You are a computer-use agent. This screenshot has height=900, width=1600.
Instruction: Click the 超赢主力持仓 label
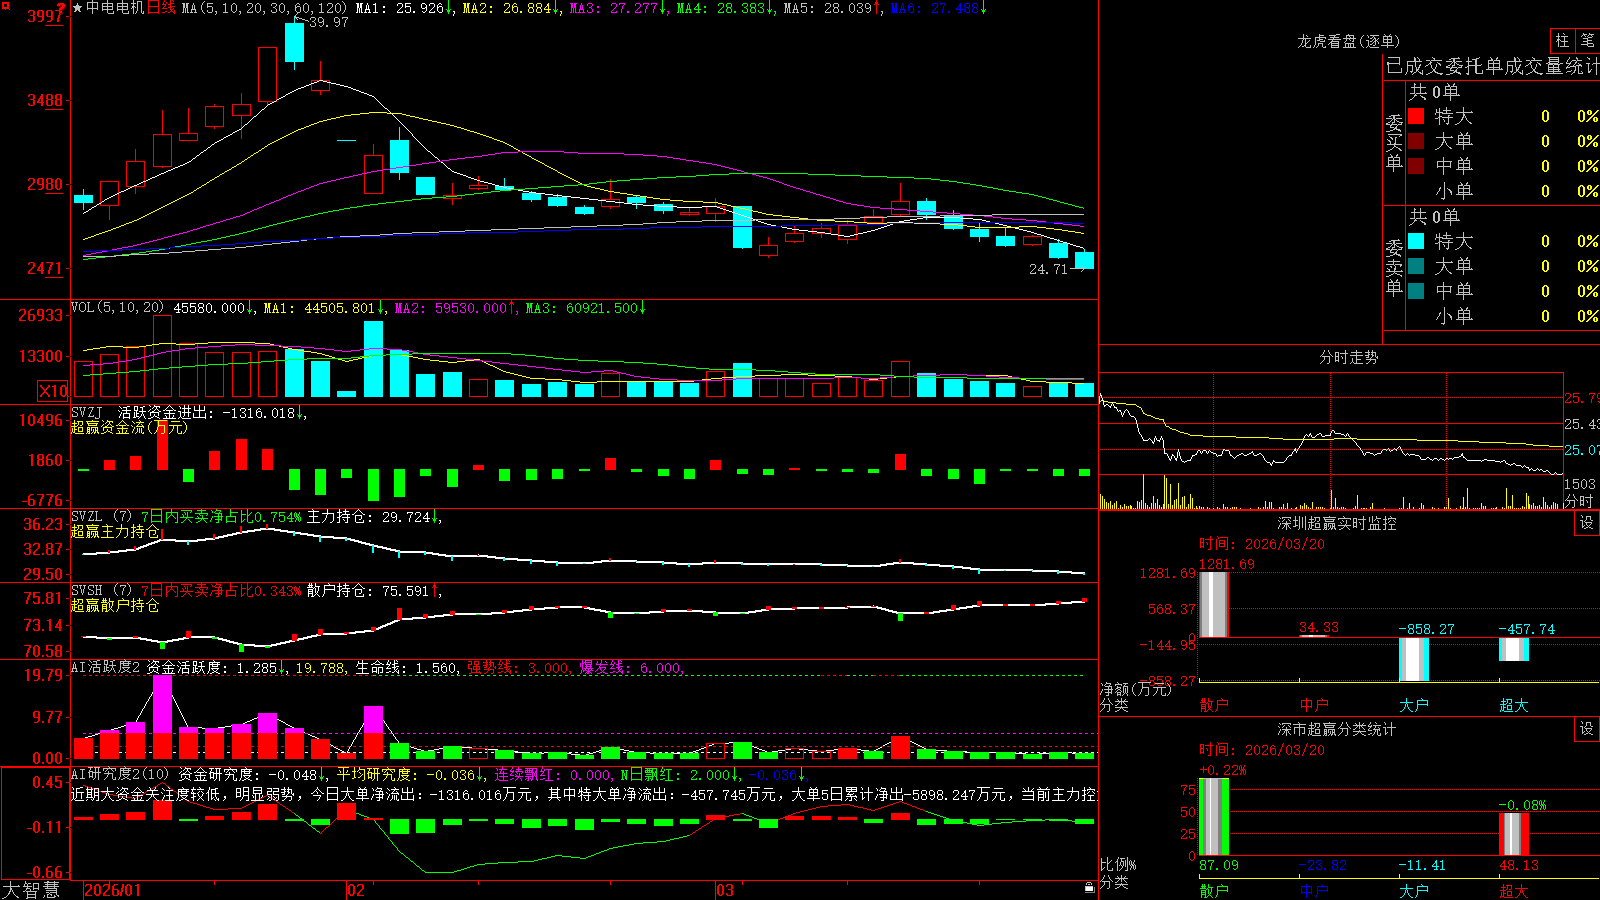click(x=115, y=532)
